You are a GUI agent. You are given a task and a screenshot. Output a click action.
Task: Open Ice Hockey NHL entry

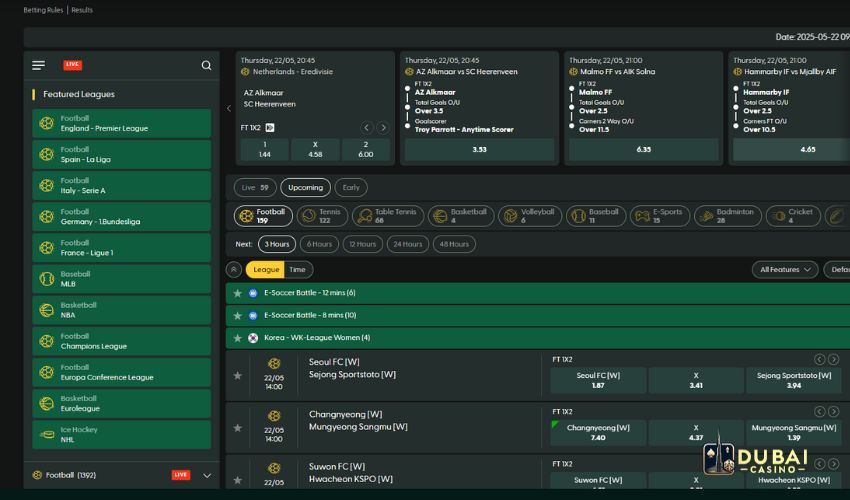pos(121,434)
